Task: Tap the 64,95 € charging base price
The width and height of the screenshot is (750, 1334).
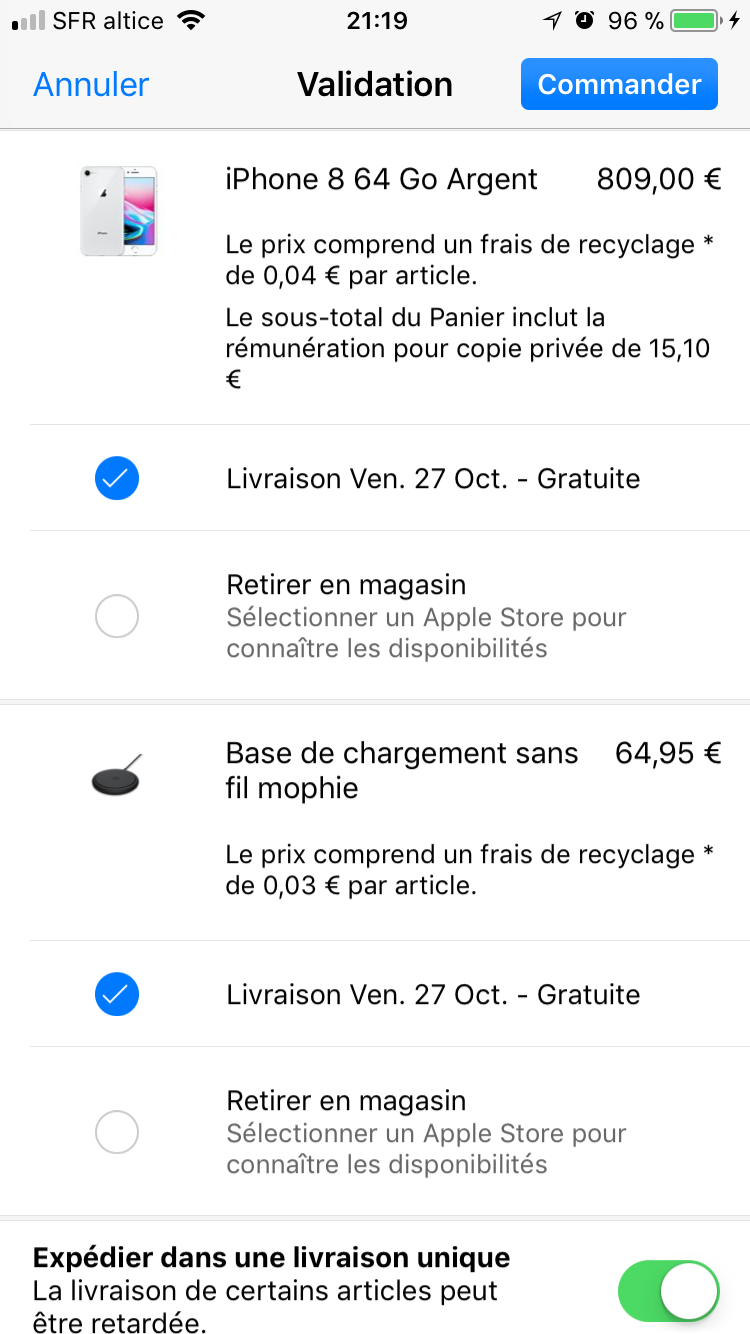Action: tap(668, 753)
